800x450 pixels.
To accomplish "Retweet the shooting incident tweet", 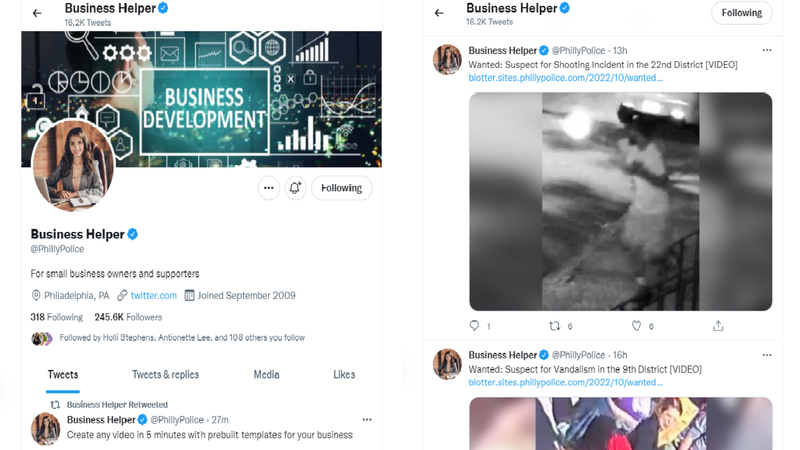I will (555, 326).
